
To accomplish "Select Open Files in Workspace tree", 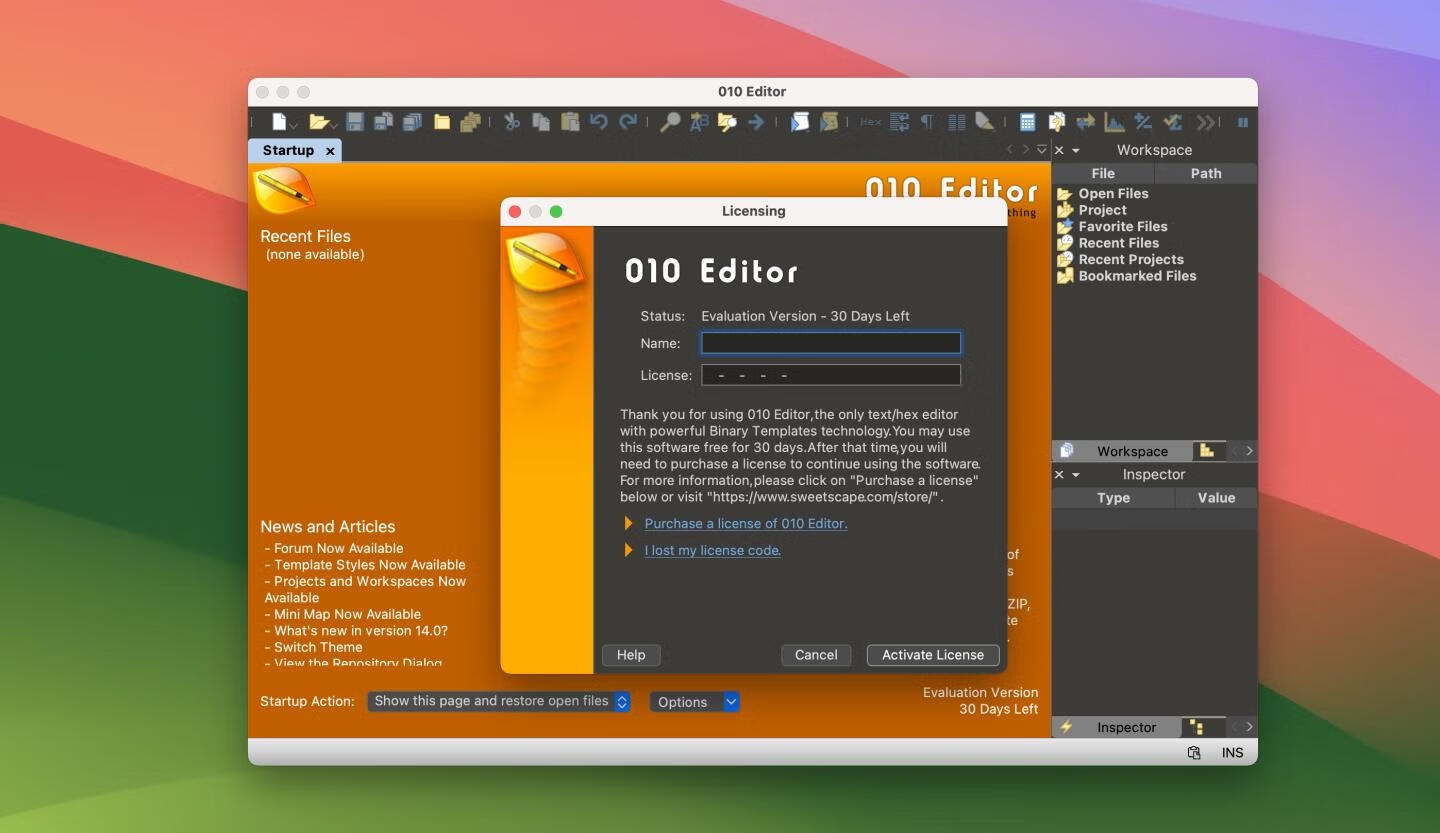I will pyautogui.click(x=1113, y=194).
